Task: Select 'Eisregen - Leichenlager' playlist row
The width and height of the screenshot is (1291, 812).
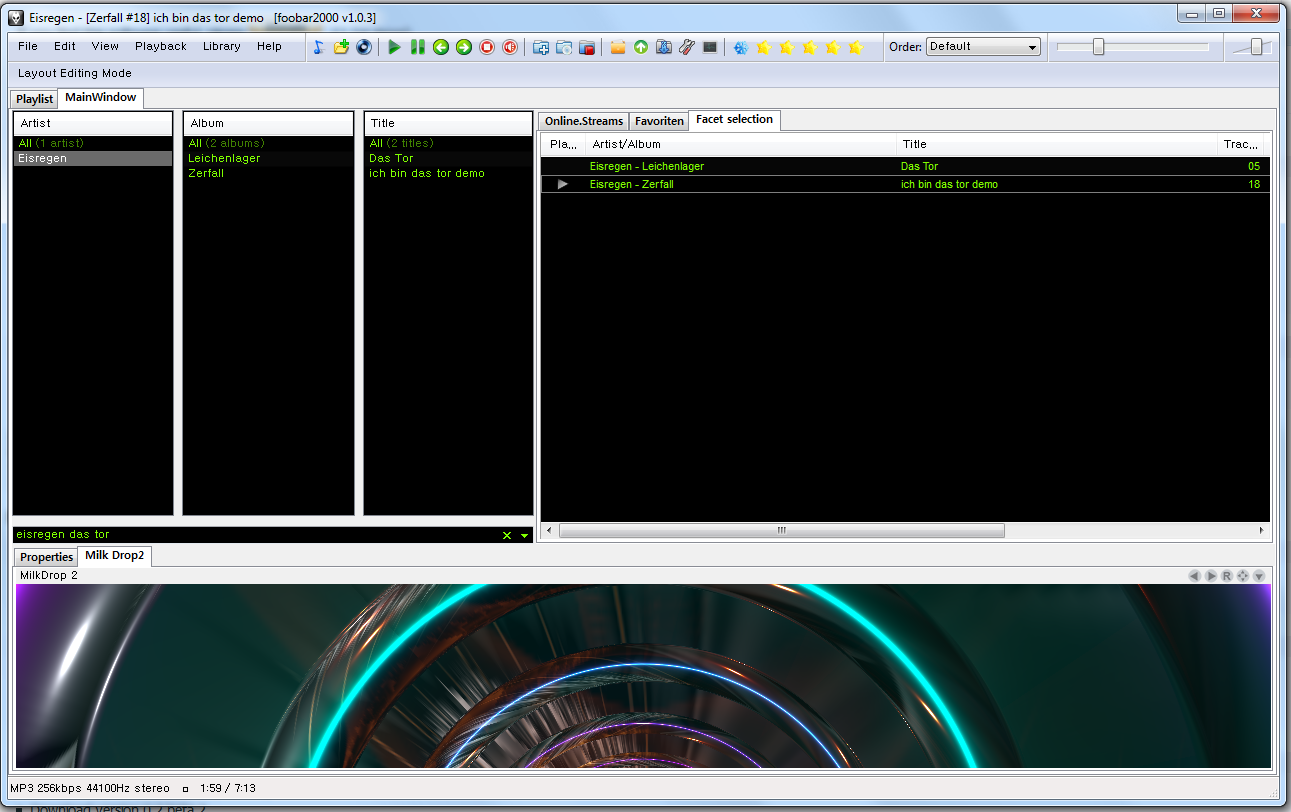Action: (x=906, y=166)
